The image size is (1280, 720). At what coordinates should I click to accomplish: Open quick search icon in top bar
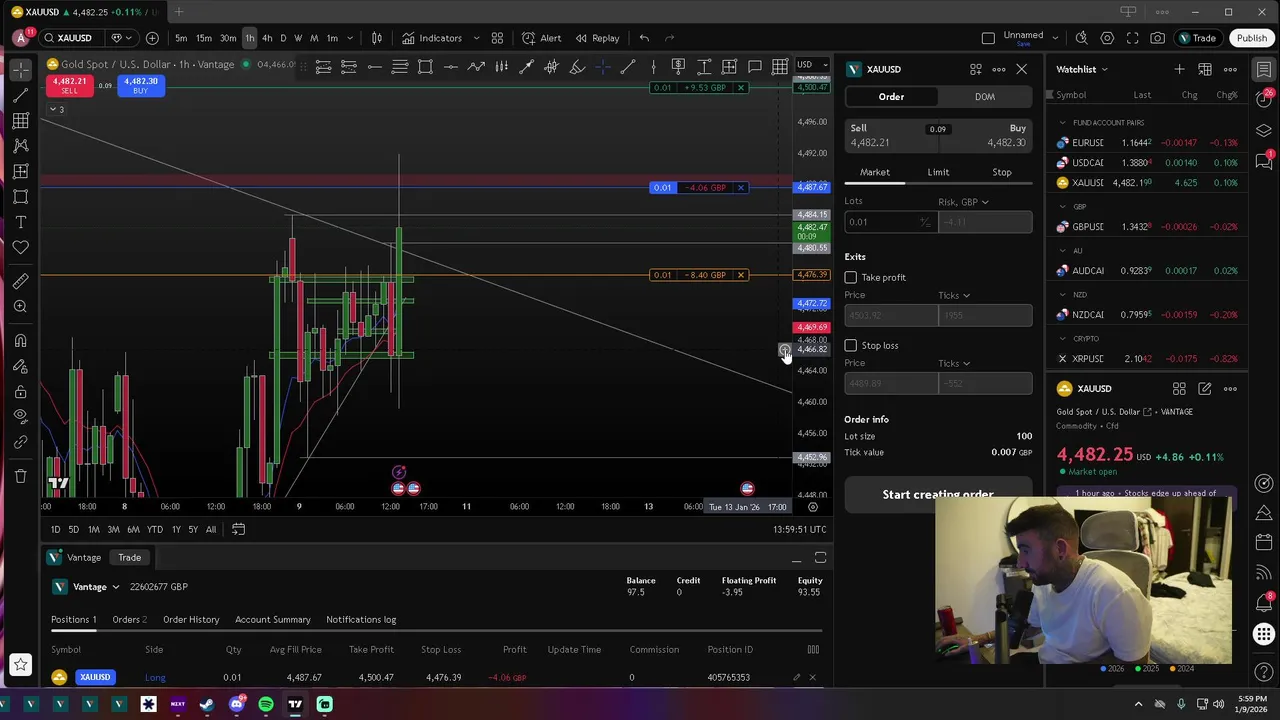pyautogui.click(x=1081, y=38)
